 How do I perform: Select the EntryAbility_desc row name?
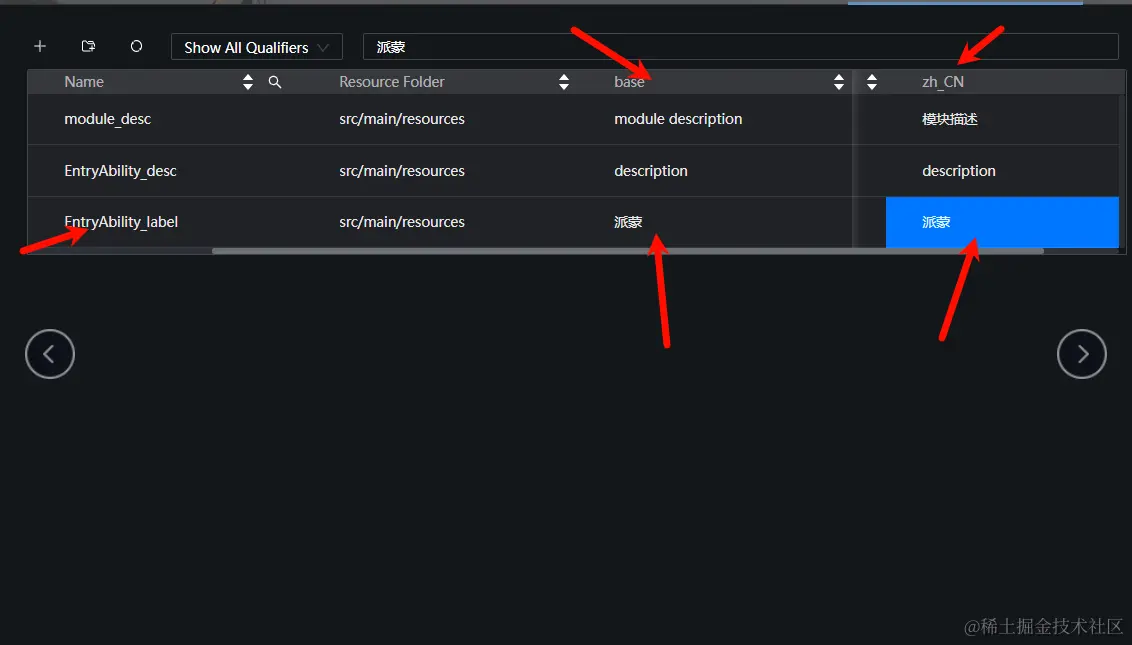tap(121, 171)
